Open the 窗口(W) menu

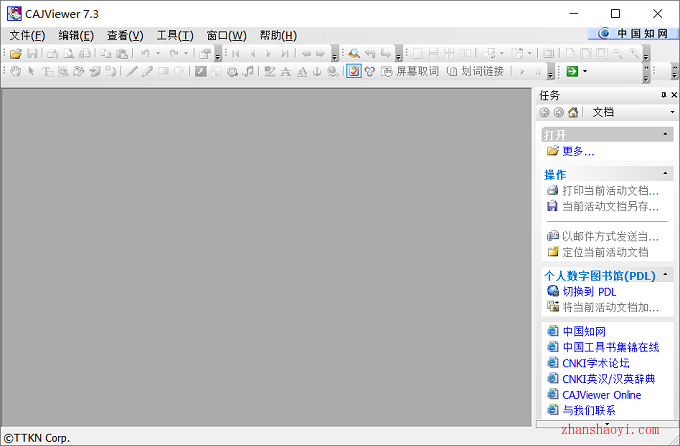pos(226,36)
